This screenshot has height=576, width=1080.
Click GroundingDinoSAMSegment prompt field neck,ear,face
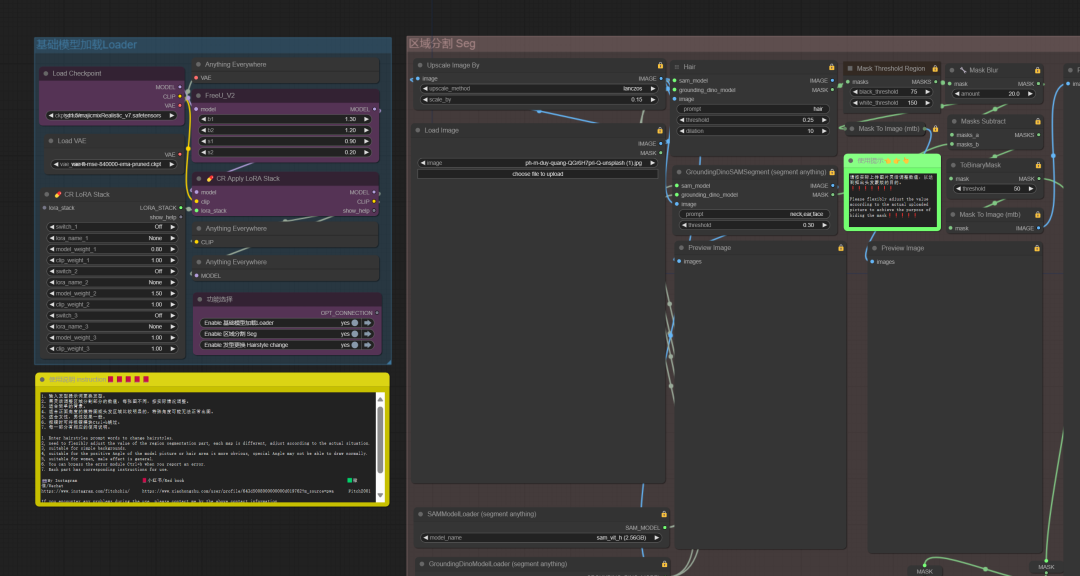754,214
